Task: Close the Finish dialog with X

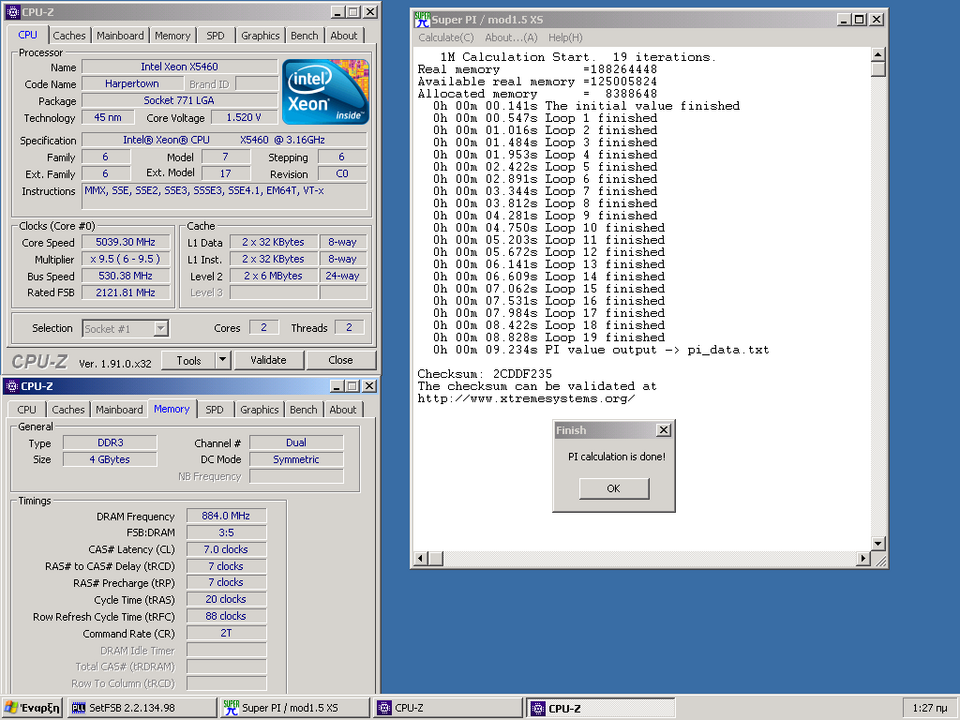Action: point(664,430)
